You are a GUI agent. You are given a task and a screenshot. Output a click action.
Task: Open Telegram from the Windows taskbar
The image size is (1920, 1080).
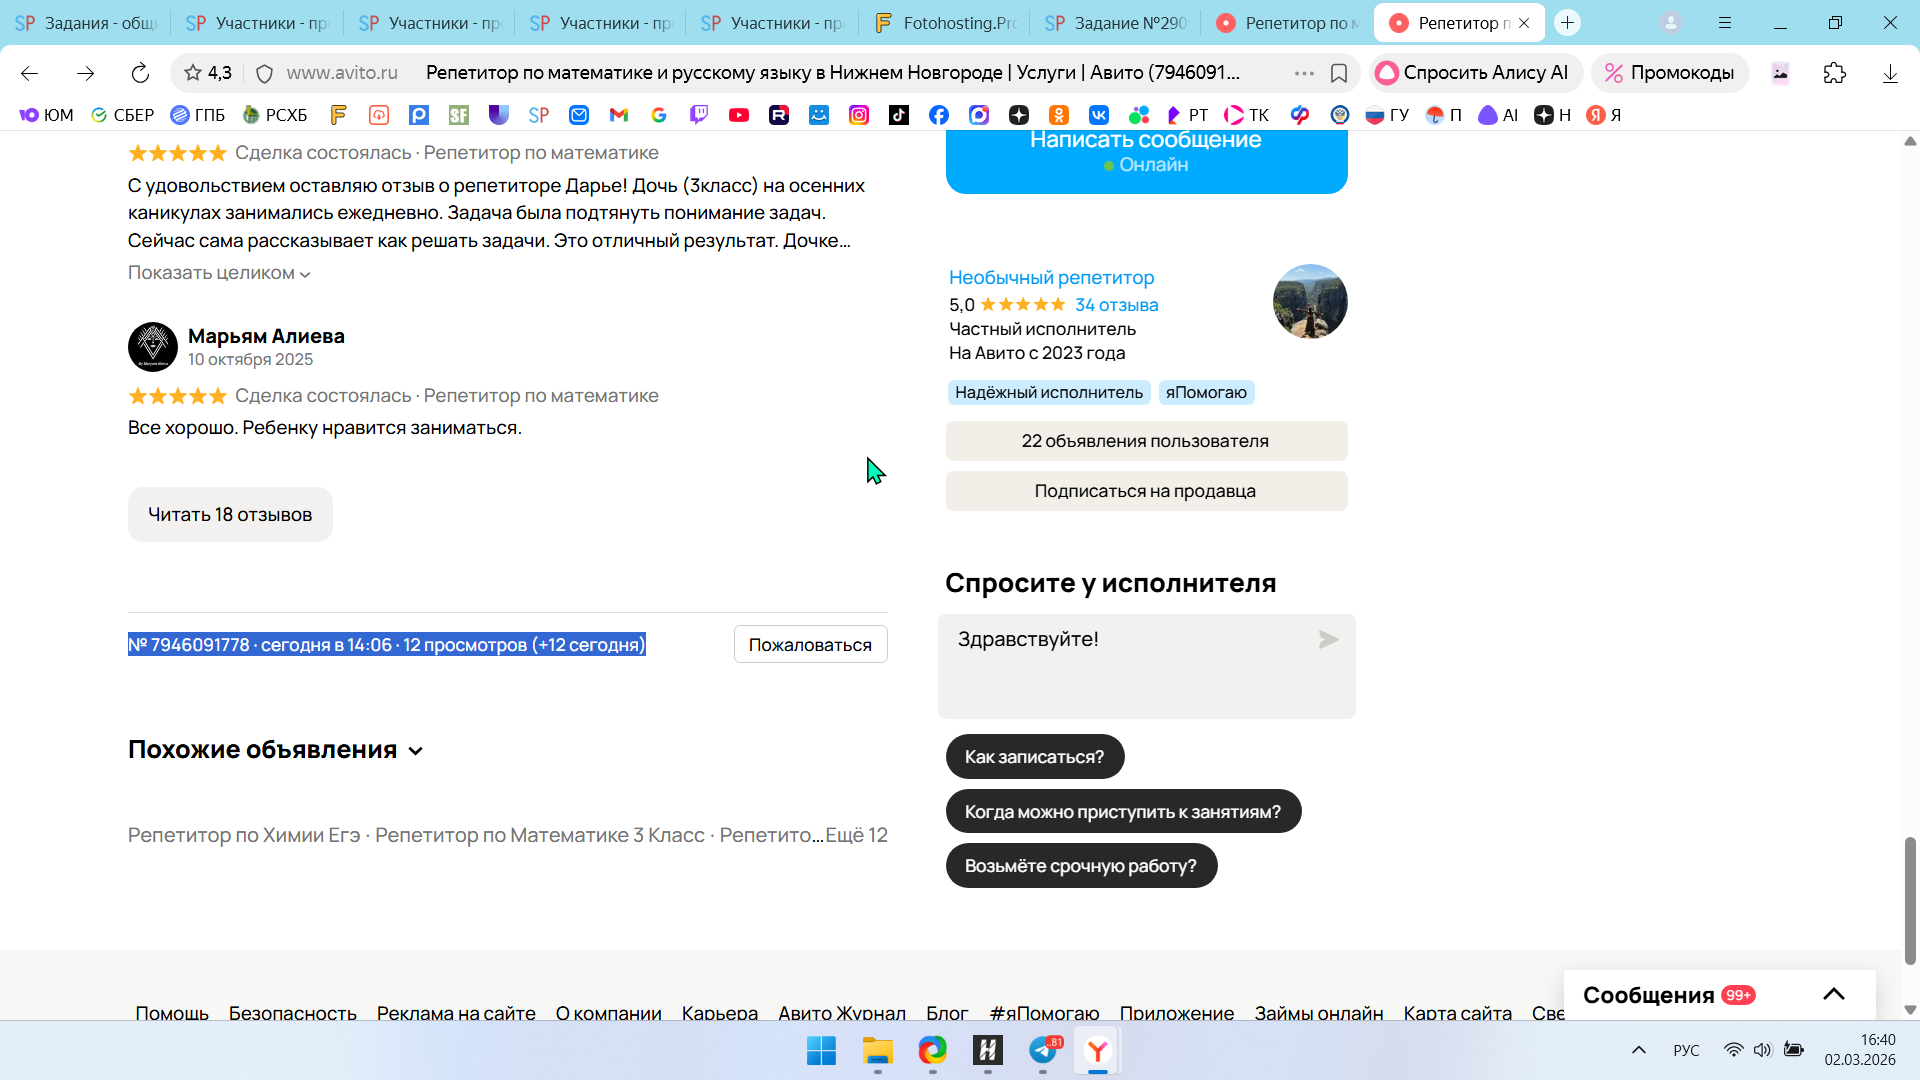click(x=1043, y=1050)
